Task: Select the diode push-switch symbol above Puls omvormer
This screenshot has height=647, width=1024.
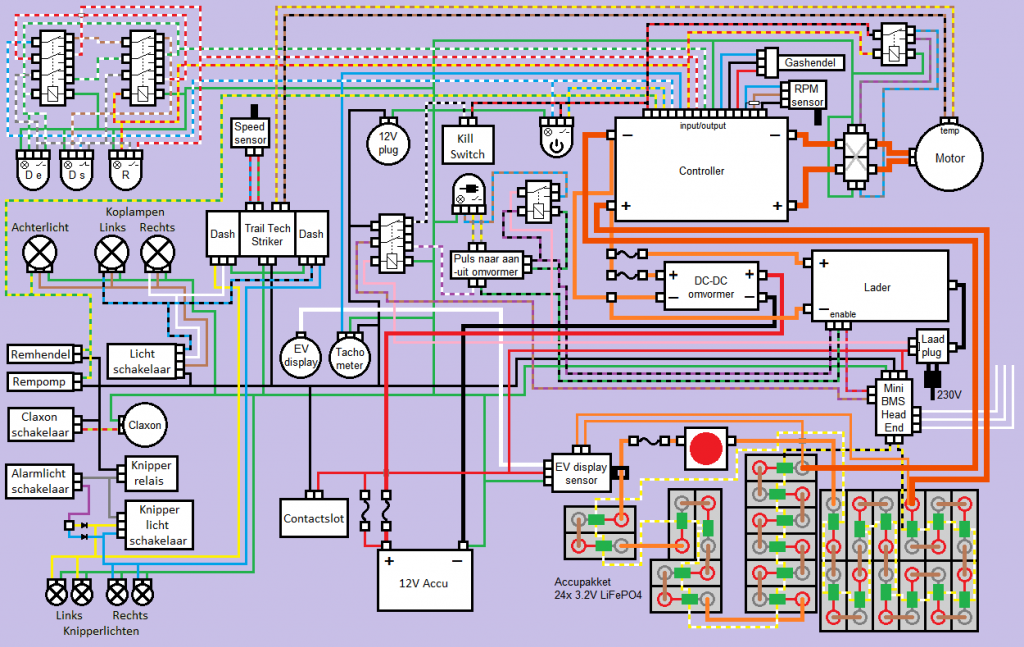Action: click(x=469, y=195)
